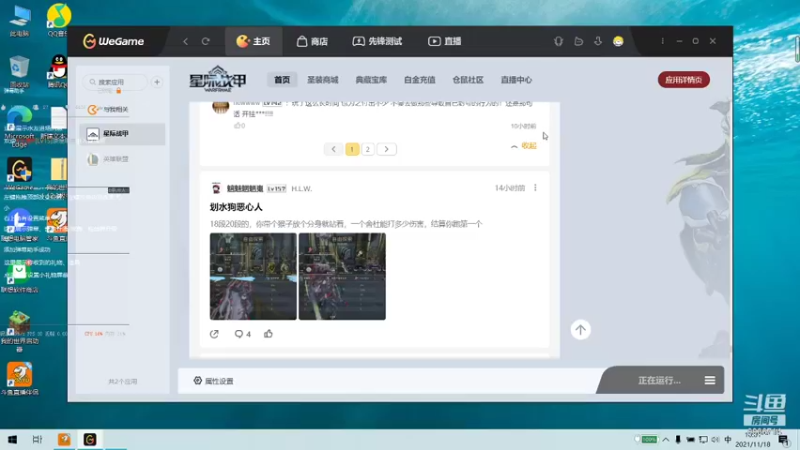Screen dimensions: 800x450
Task: Open the avatar of the 划水狗恶心人 poster
Action: 216,188
